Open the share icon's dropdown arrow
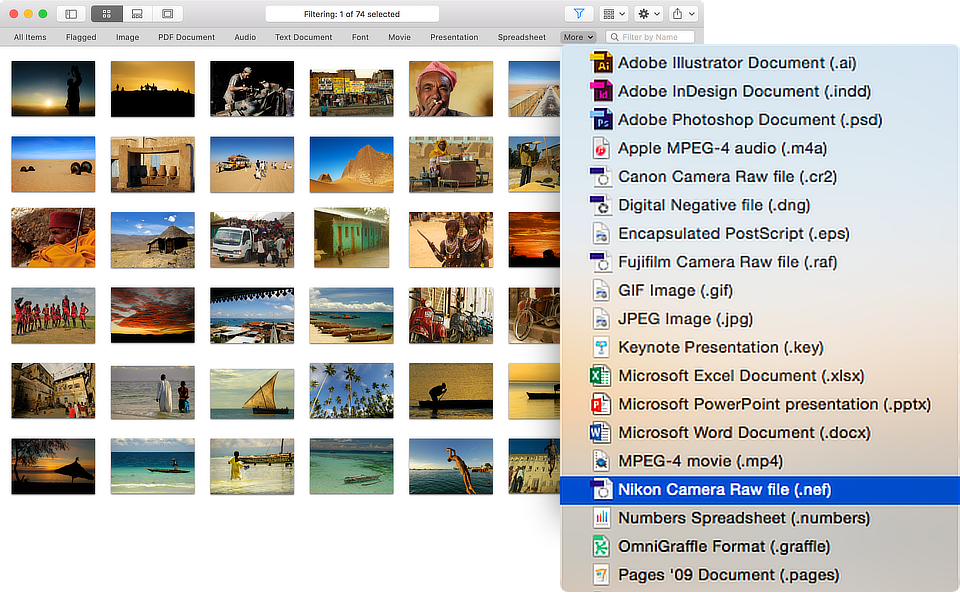960x600 pixels. (691, 13)
